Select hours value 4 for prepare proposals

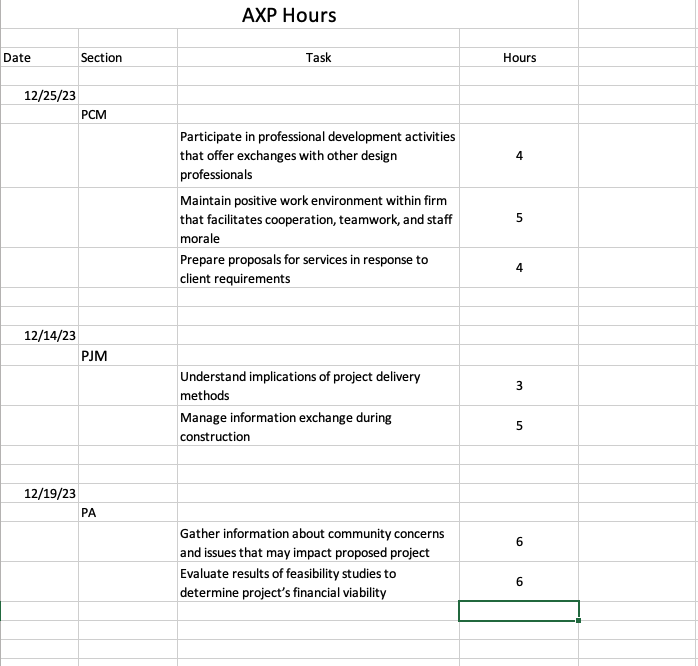click(519, 268)
